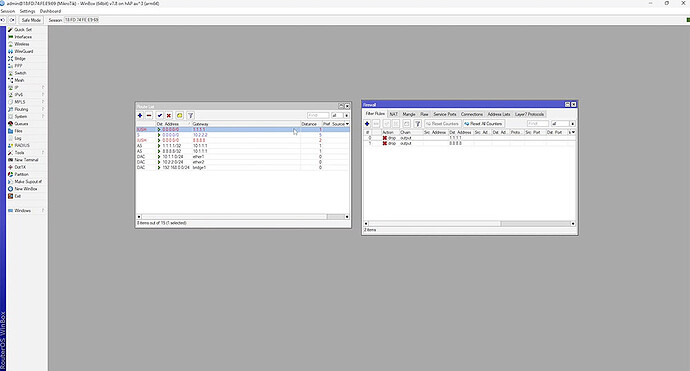Sort routes by Gateway column header

[246, 124]
